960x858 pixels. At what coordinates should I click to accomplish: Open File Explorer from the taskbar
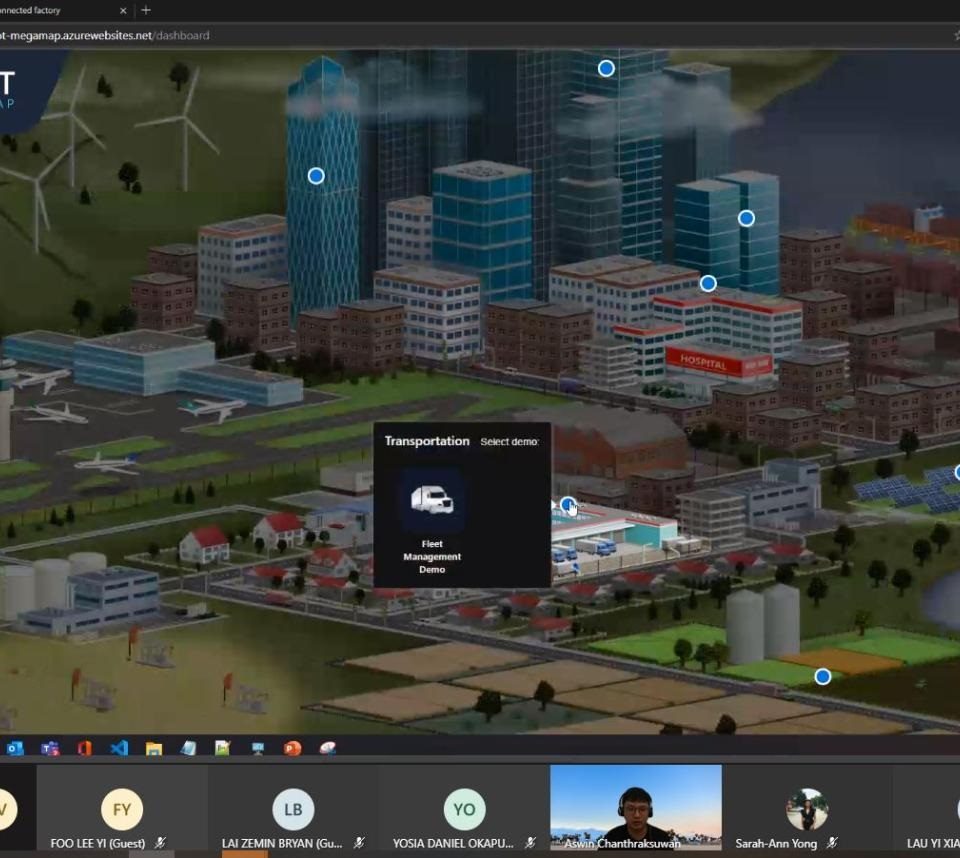pos(154,748)
